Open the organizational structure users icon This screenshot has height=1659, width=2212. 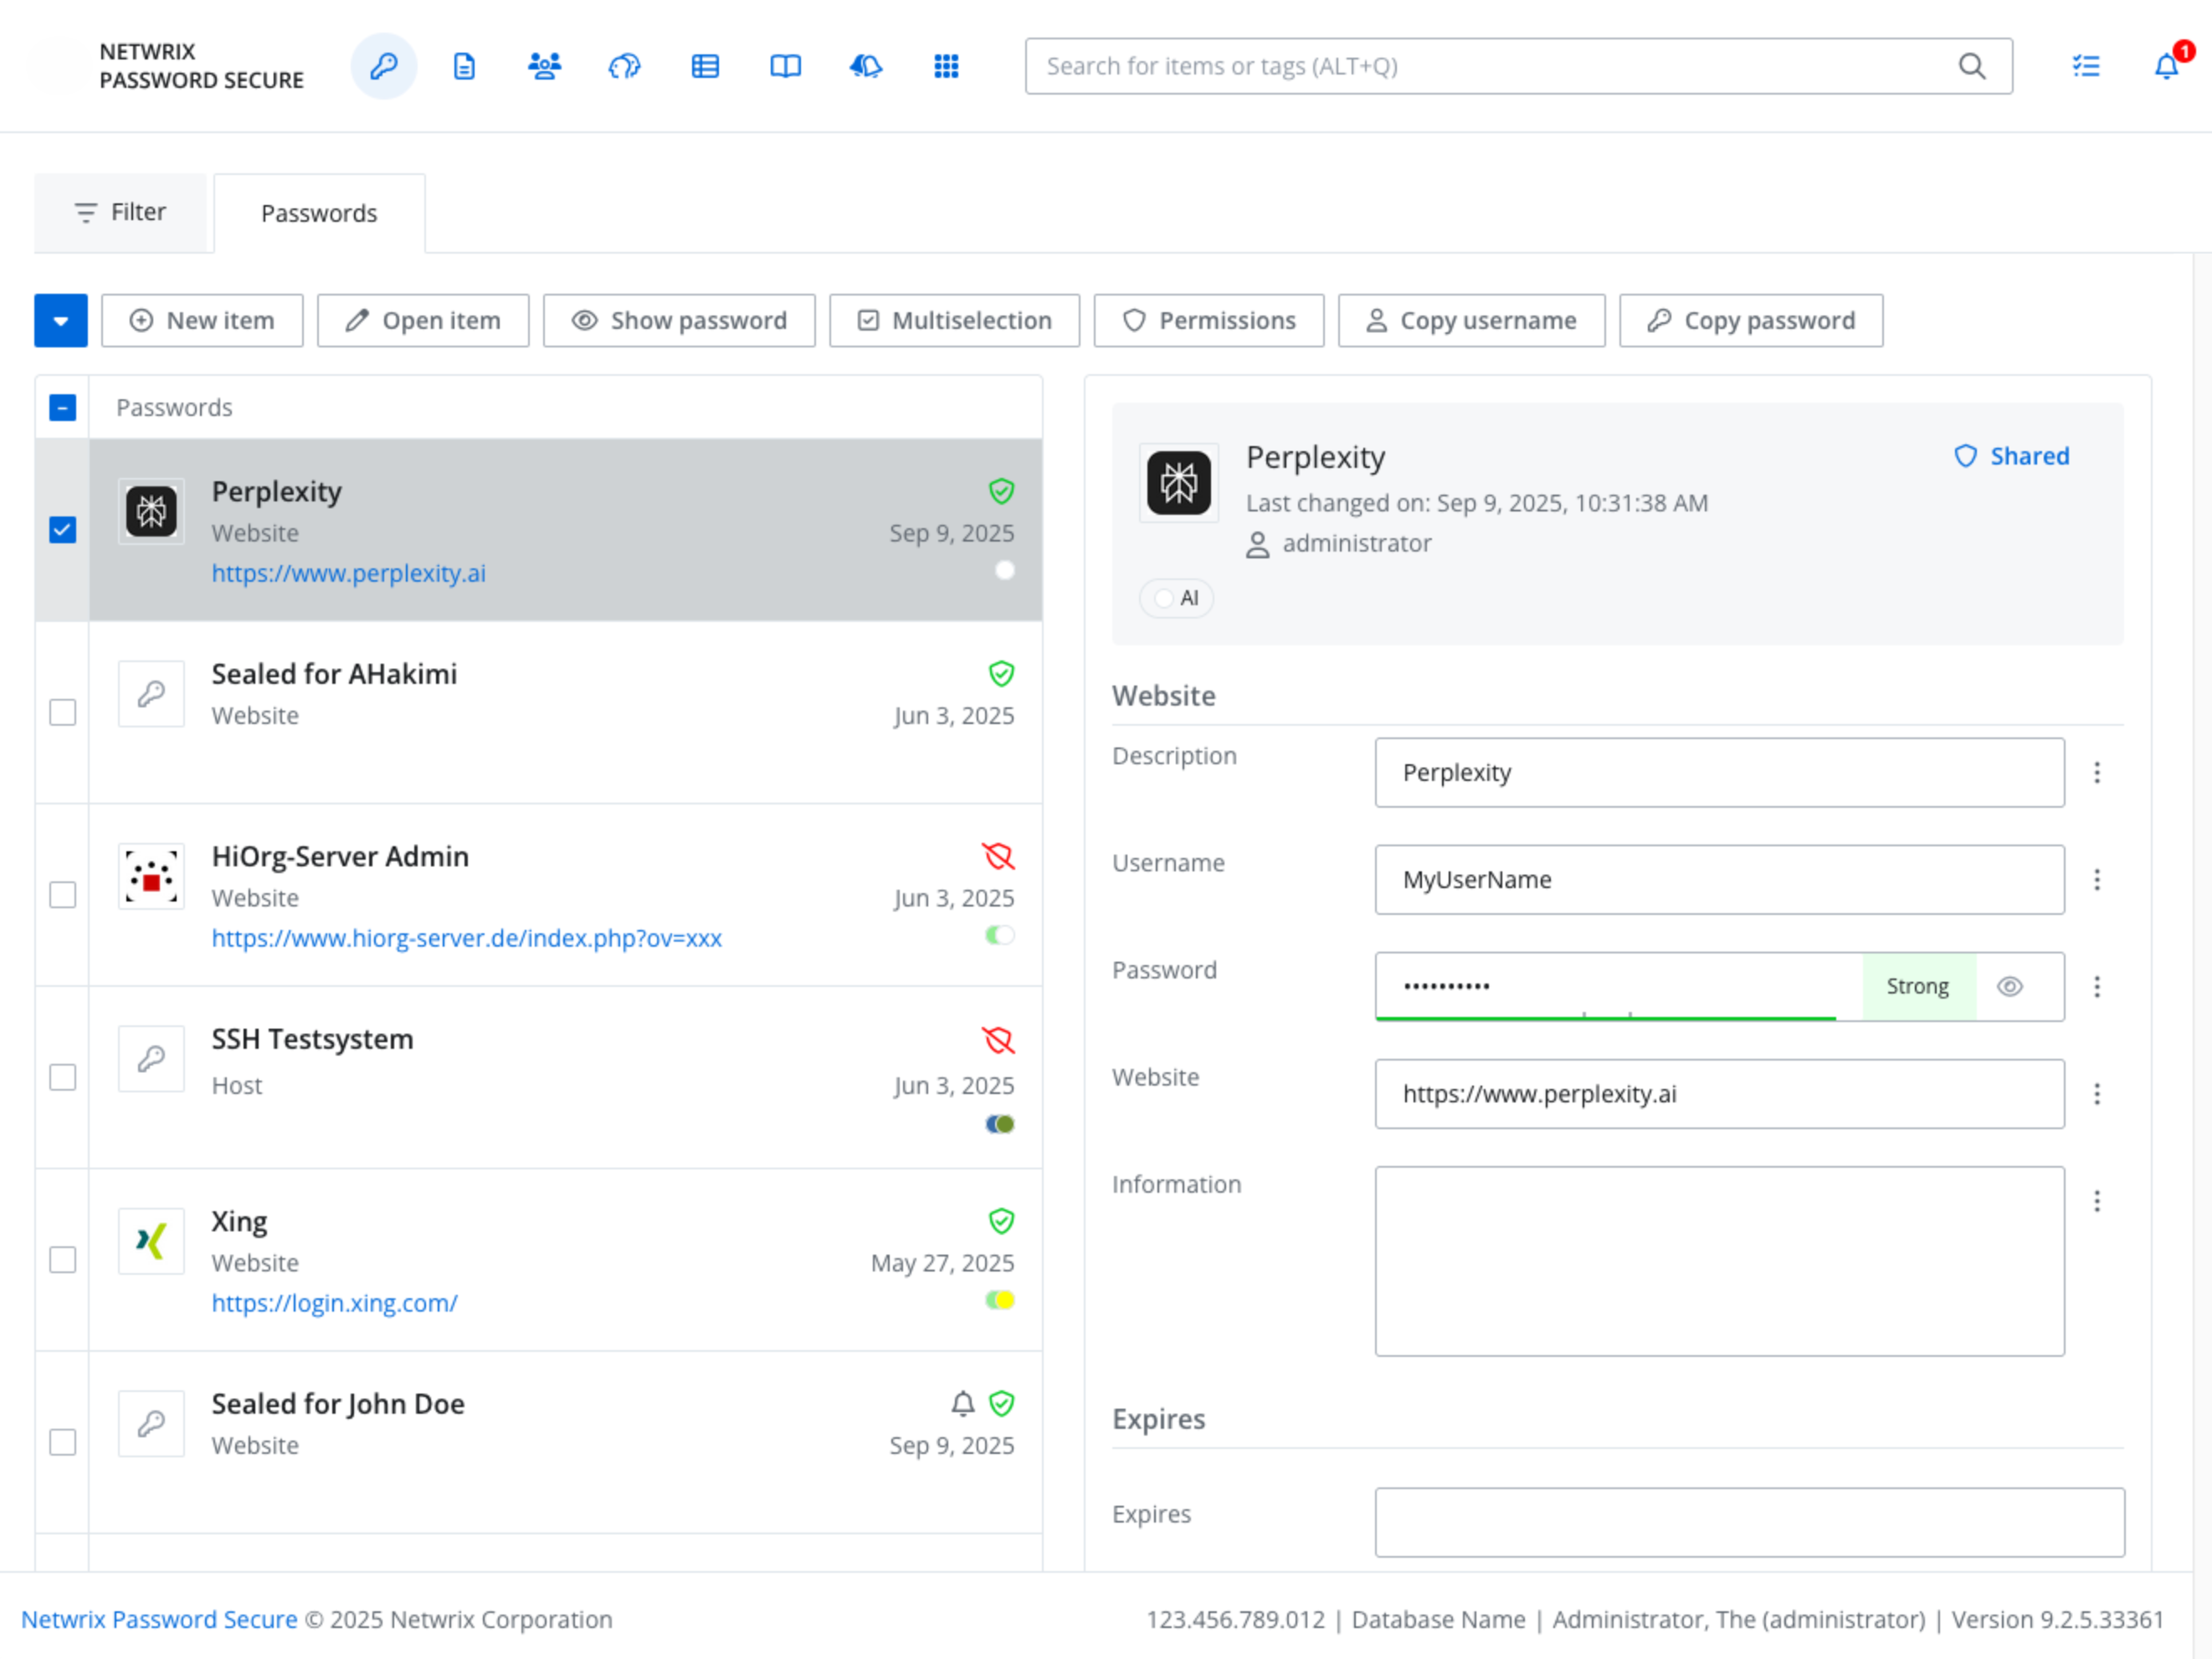tap(544, 66)
